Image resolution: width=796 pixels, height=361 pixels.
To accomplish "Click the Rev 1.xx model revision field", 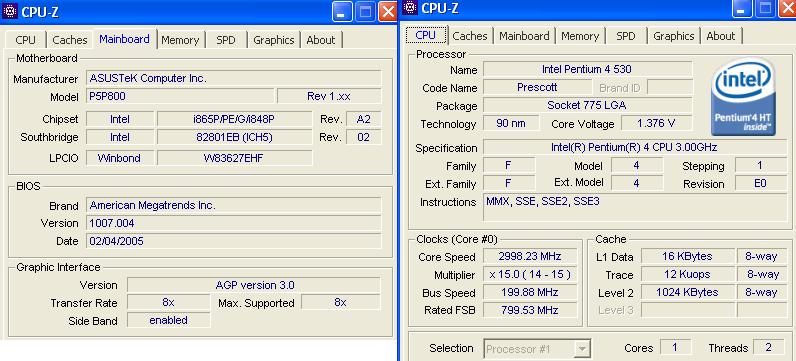I will (329, 96).
